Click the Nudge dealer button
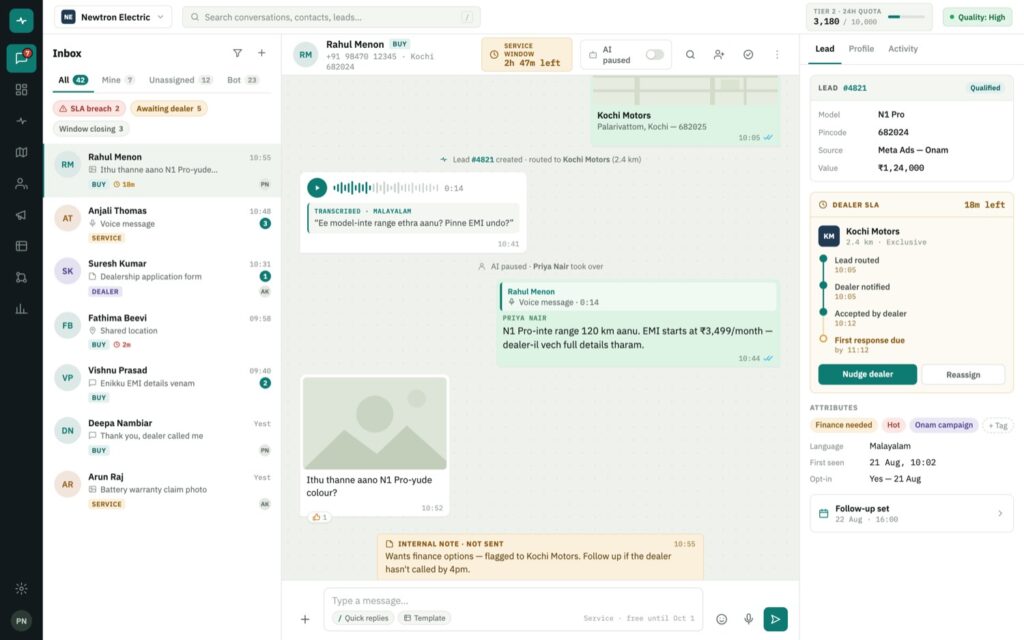 (867, 374)
